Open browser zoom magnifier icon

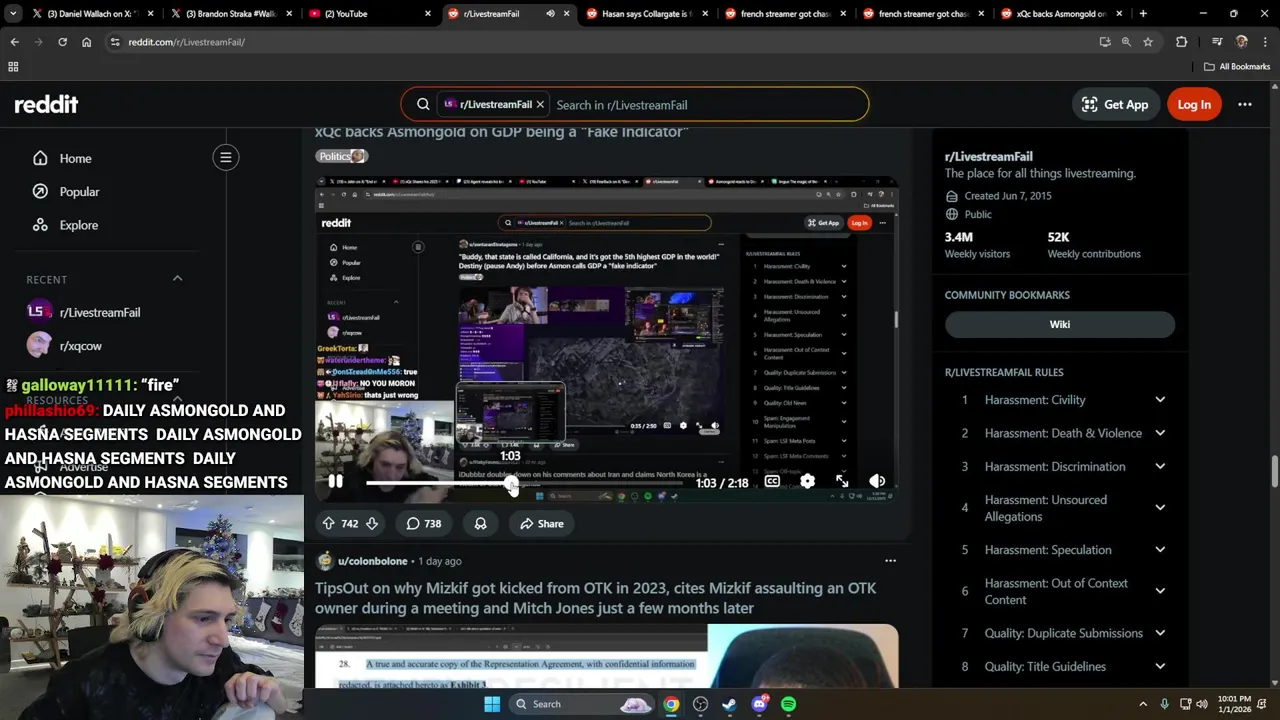click(1126, 42)
